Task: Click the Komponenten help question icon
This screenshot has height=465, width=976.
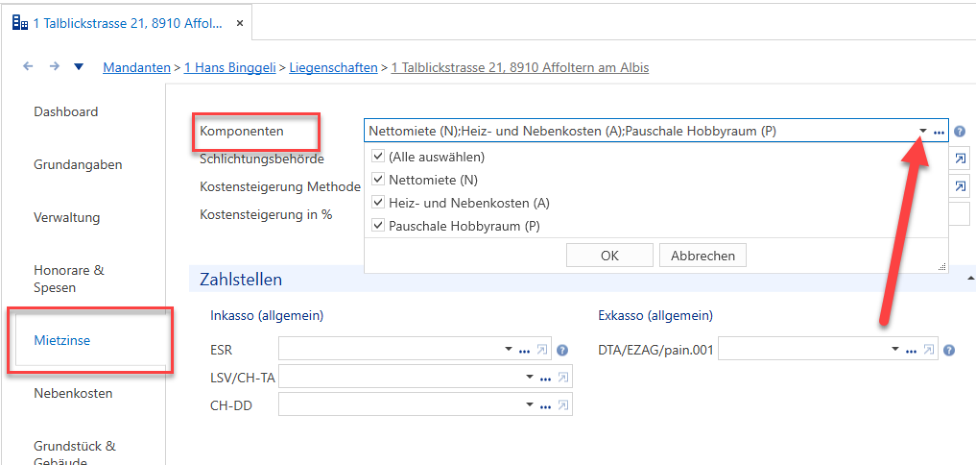Action: coord(959,132)
